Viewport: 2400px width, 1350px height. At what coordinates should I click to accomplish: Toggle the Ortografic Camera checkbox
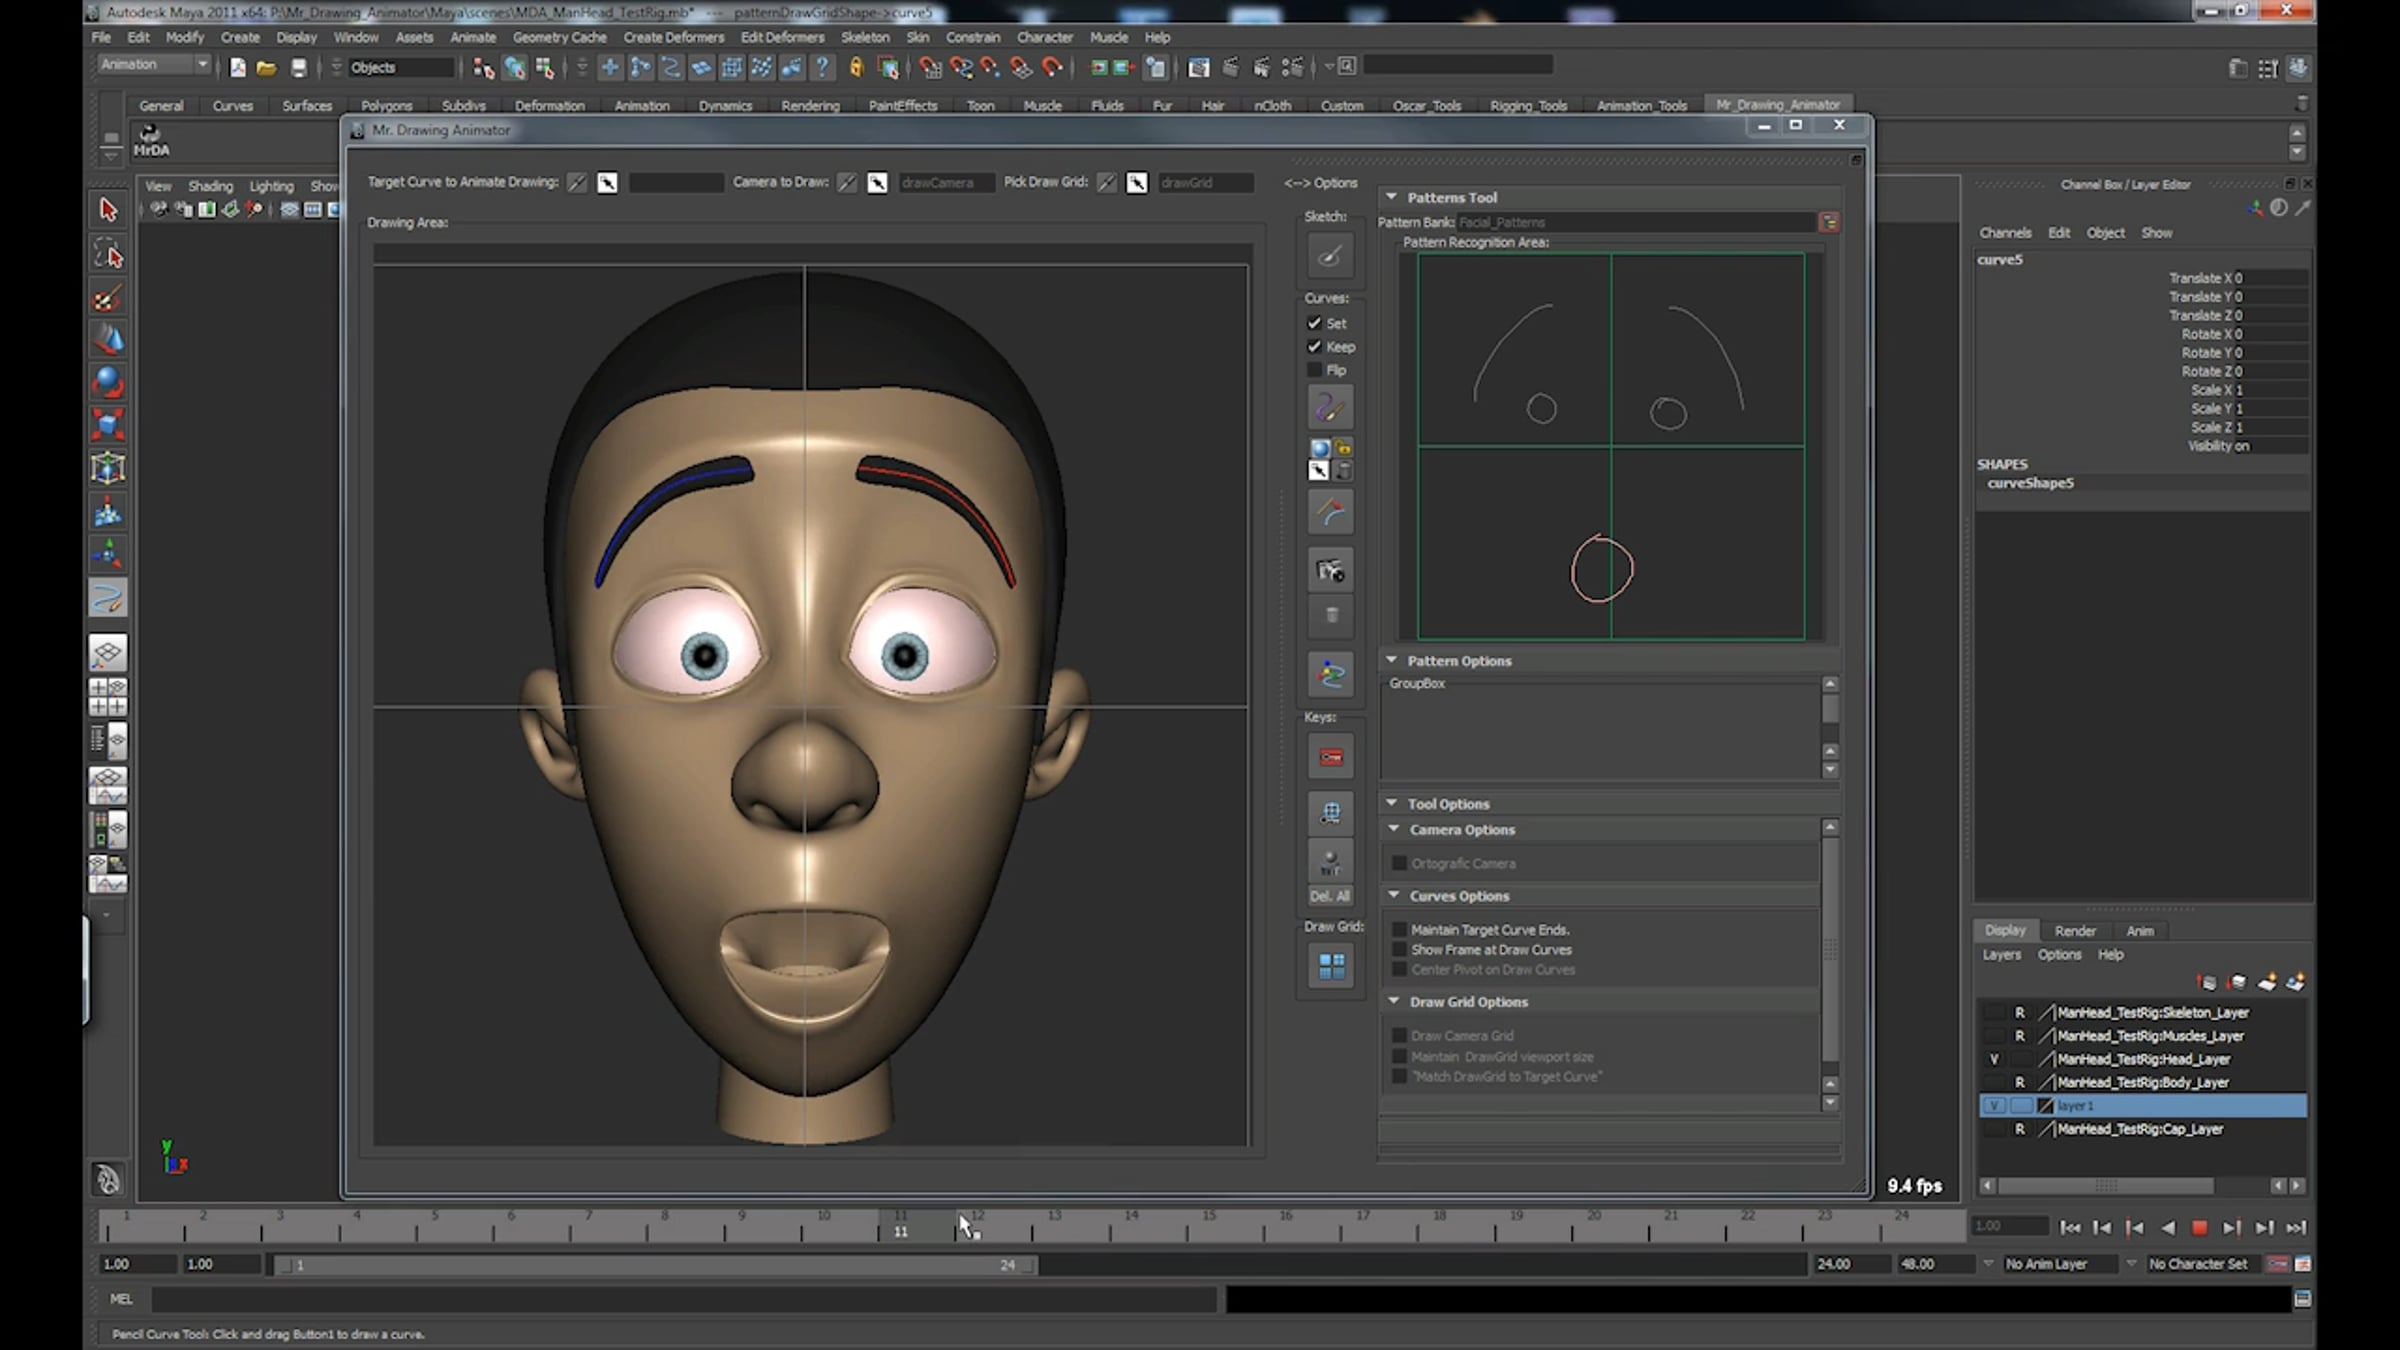click(x=1400, y=863)
